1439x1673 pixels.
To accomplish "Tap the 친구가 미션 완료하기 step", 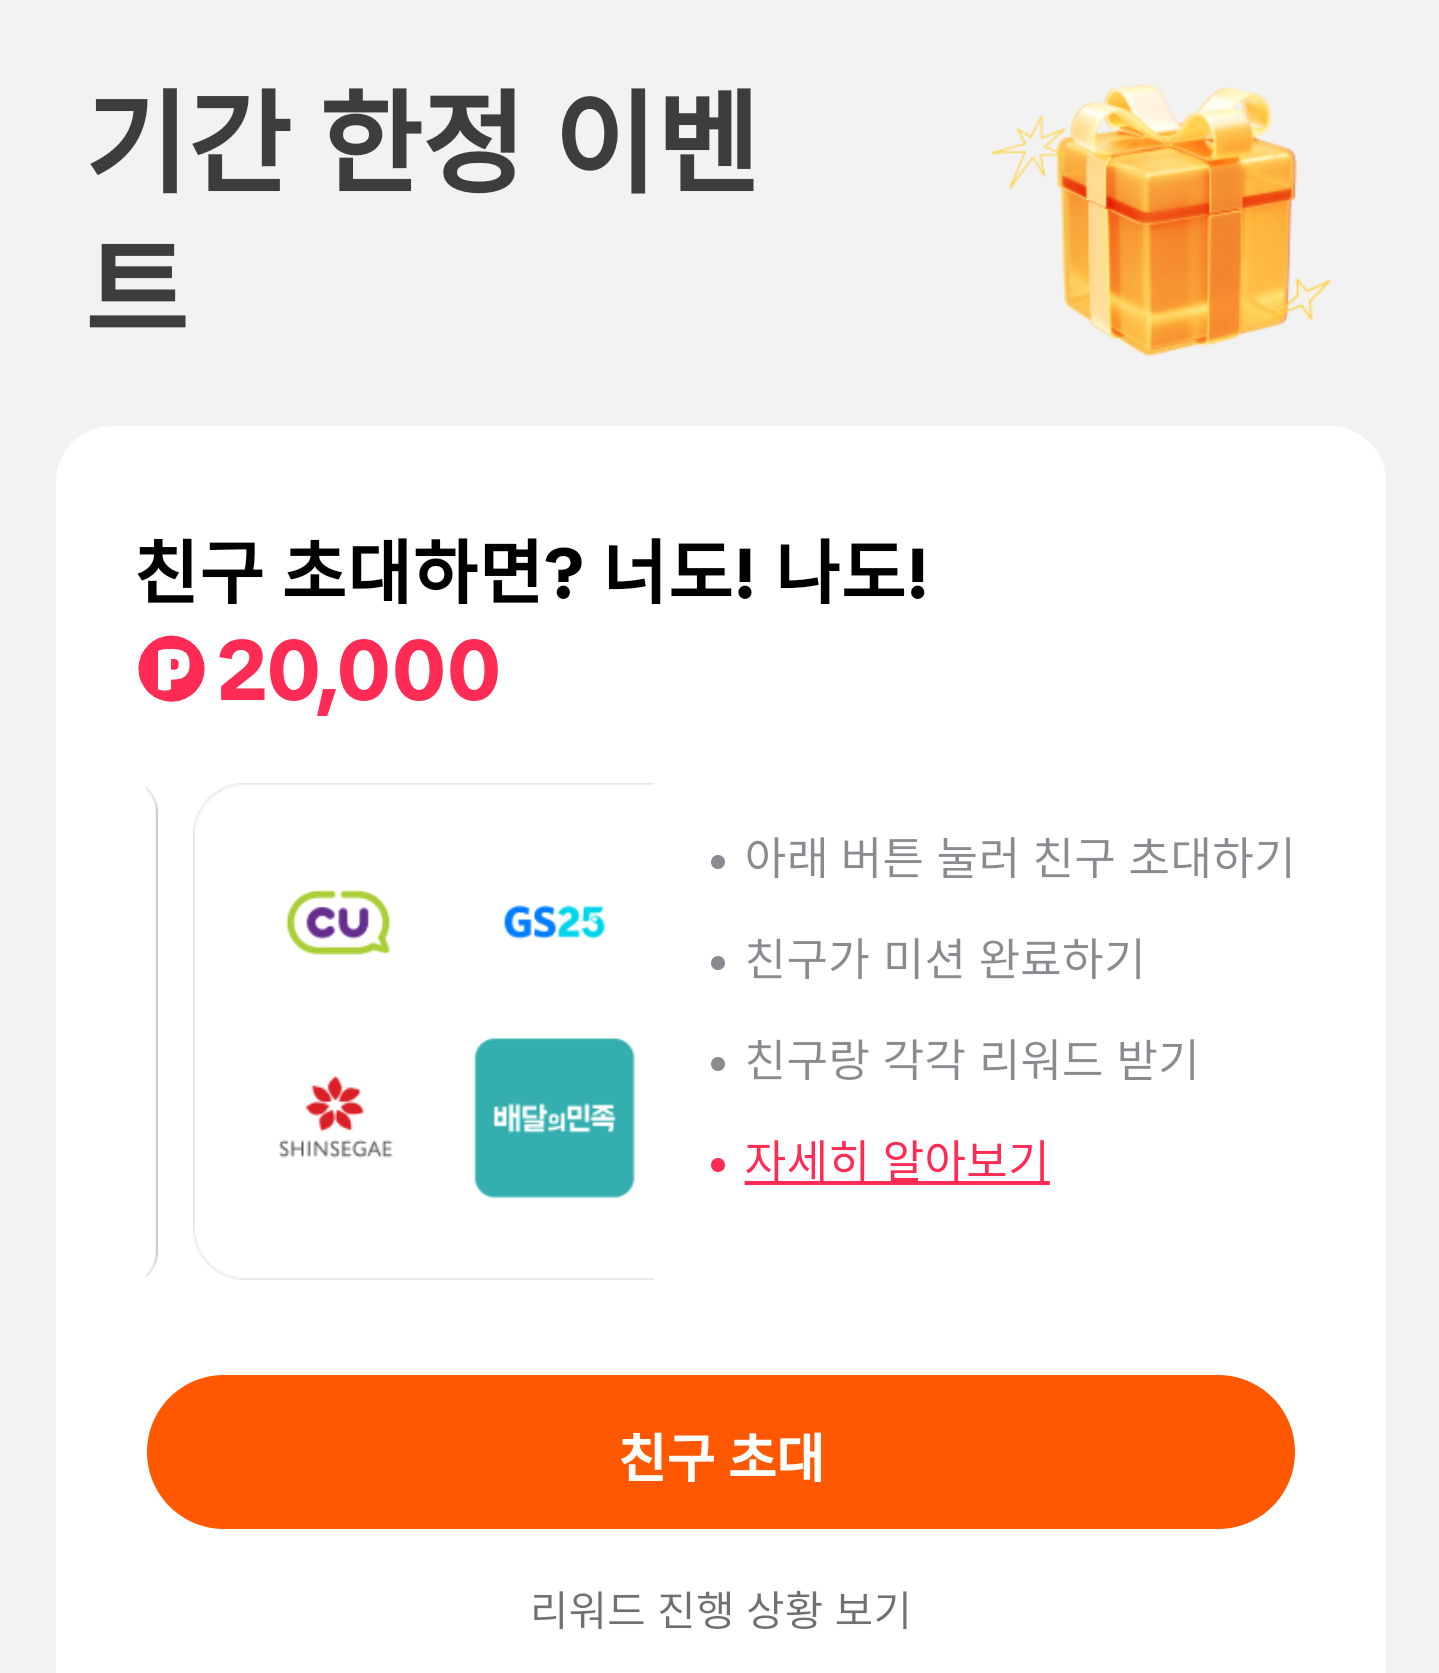I will coord(944,959).
